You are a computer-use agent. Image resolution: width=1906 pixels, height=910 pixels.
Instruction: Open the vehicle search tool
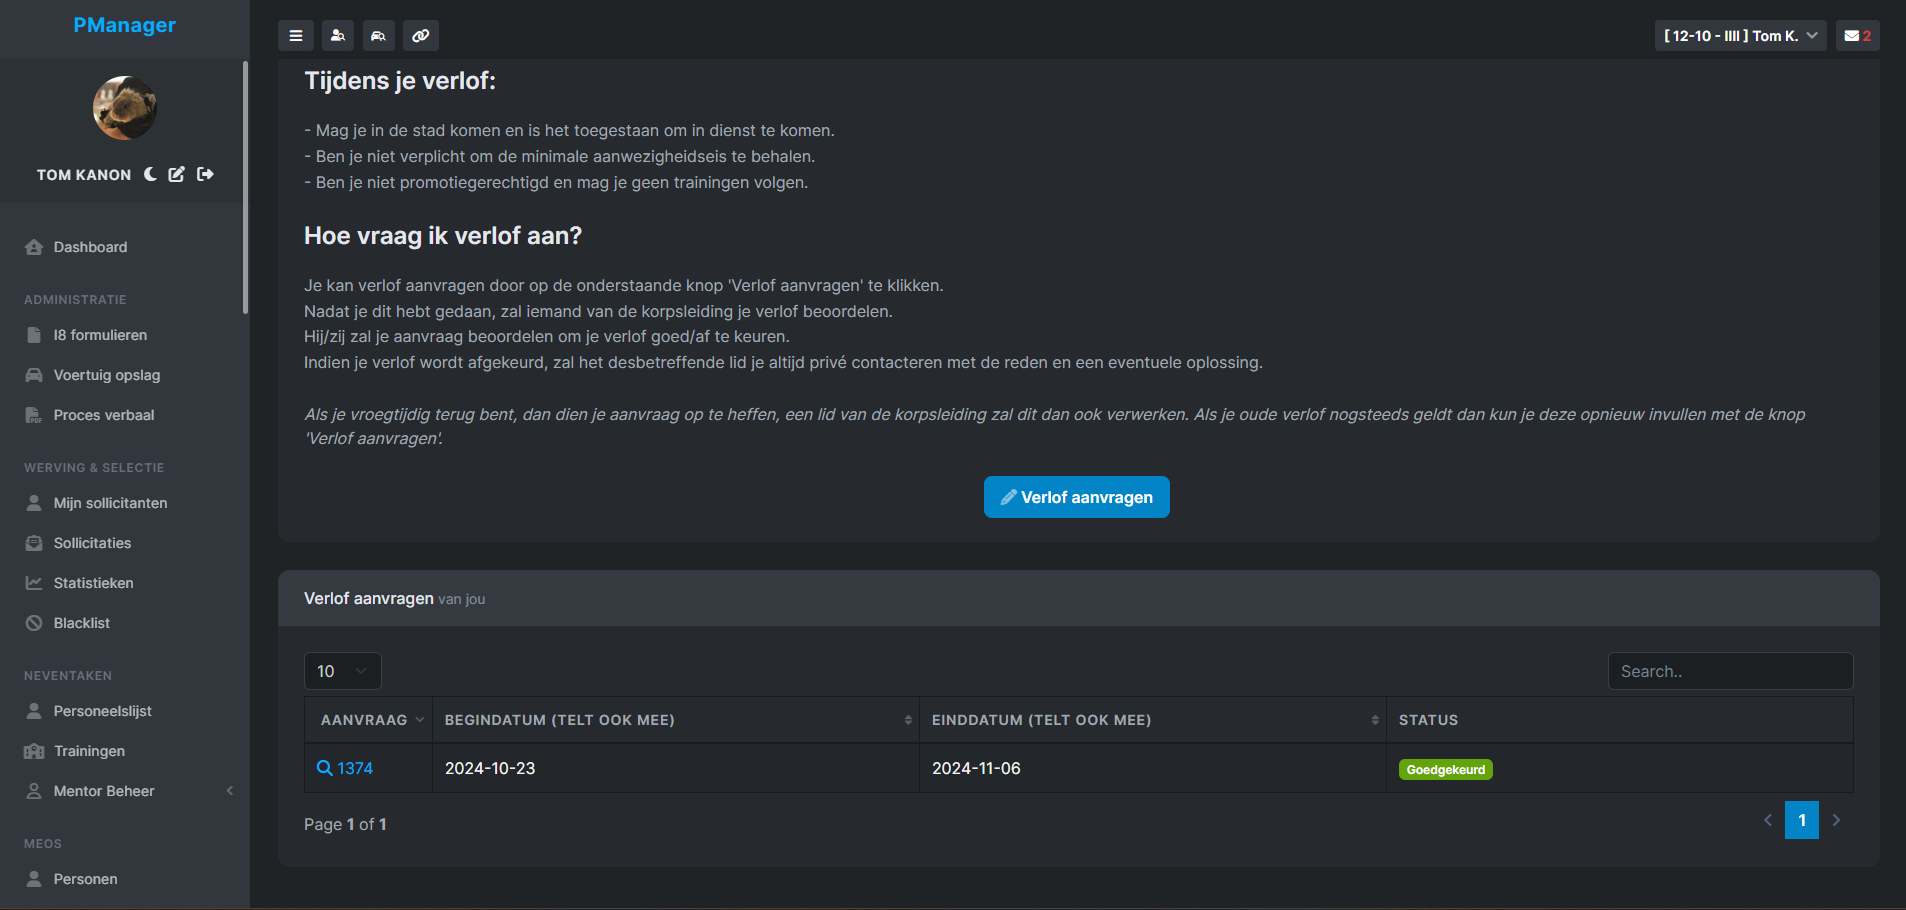pos(379,35)
